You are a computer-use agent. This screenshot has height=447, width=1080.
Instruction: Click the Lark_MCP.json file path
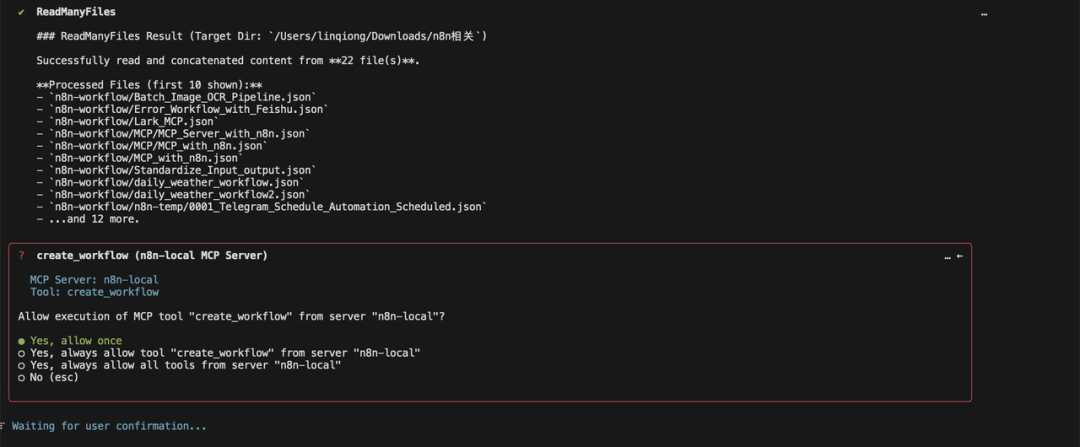tap(134, 121)
